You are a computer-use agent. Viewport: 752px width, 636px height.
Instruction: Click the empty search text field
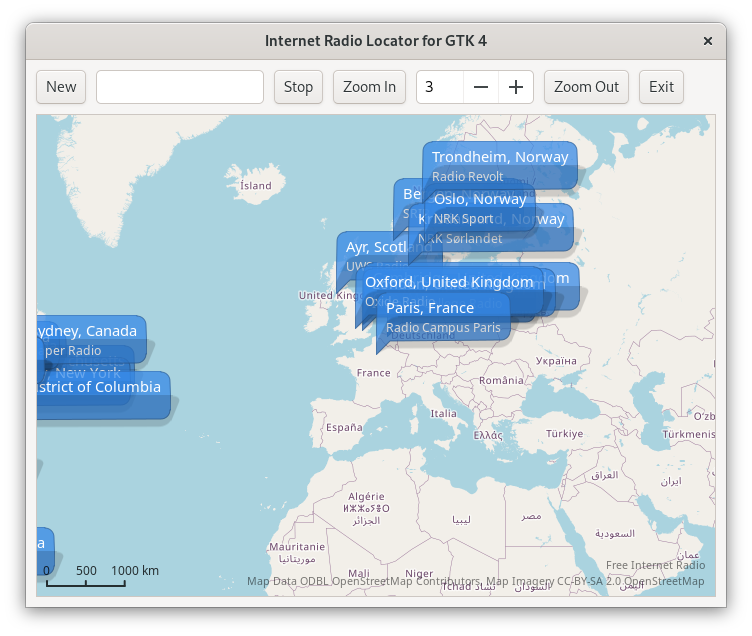point(180,87)
